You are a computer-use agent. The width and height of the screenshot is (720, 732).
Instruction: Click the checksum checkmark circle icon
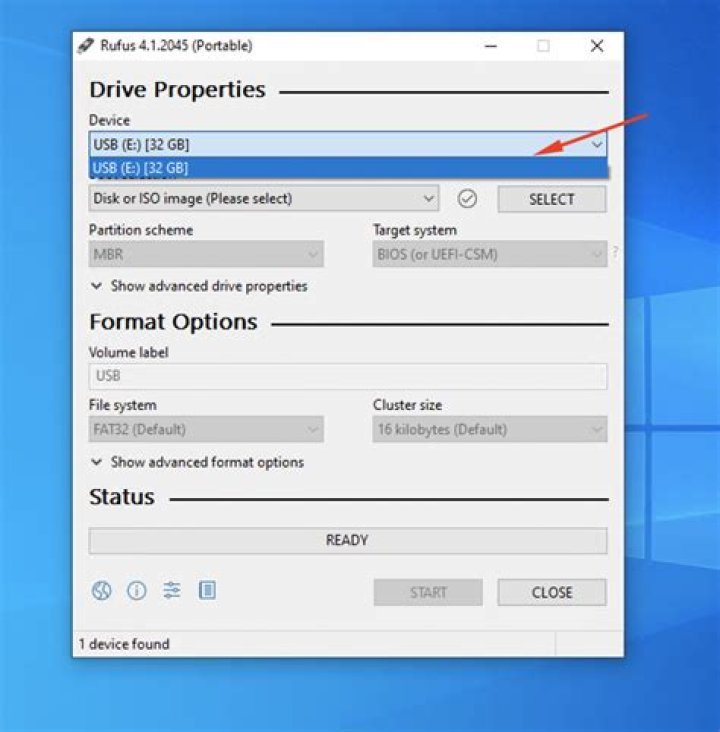click(467, 199)
